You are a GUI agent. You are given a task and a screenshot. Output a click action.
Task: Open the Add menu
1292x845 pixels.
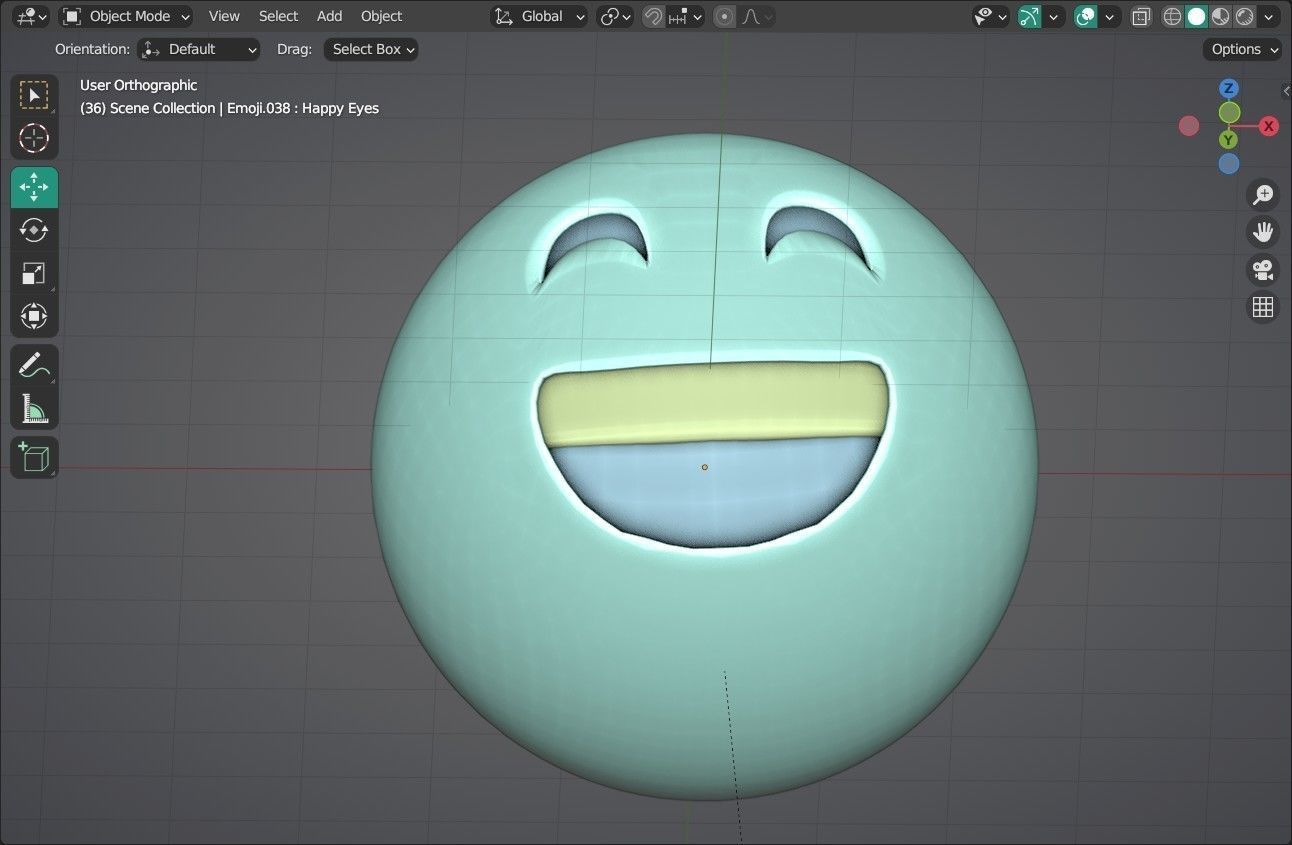(x=329, y=16)
